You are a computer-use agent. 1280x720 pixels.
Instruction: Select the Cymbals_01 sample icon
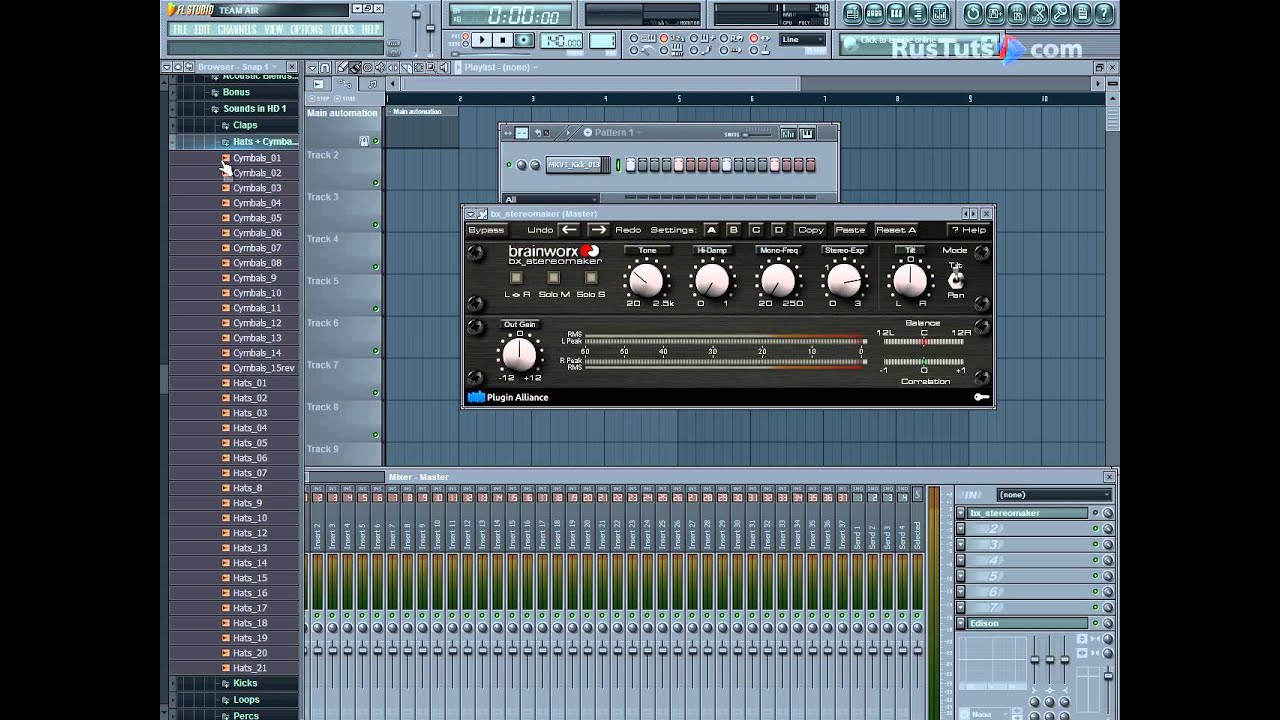[226, 158]
